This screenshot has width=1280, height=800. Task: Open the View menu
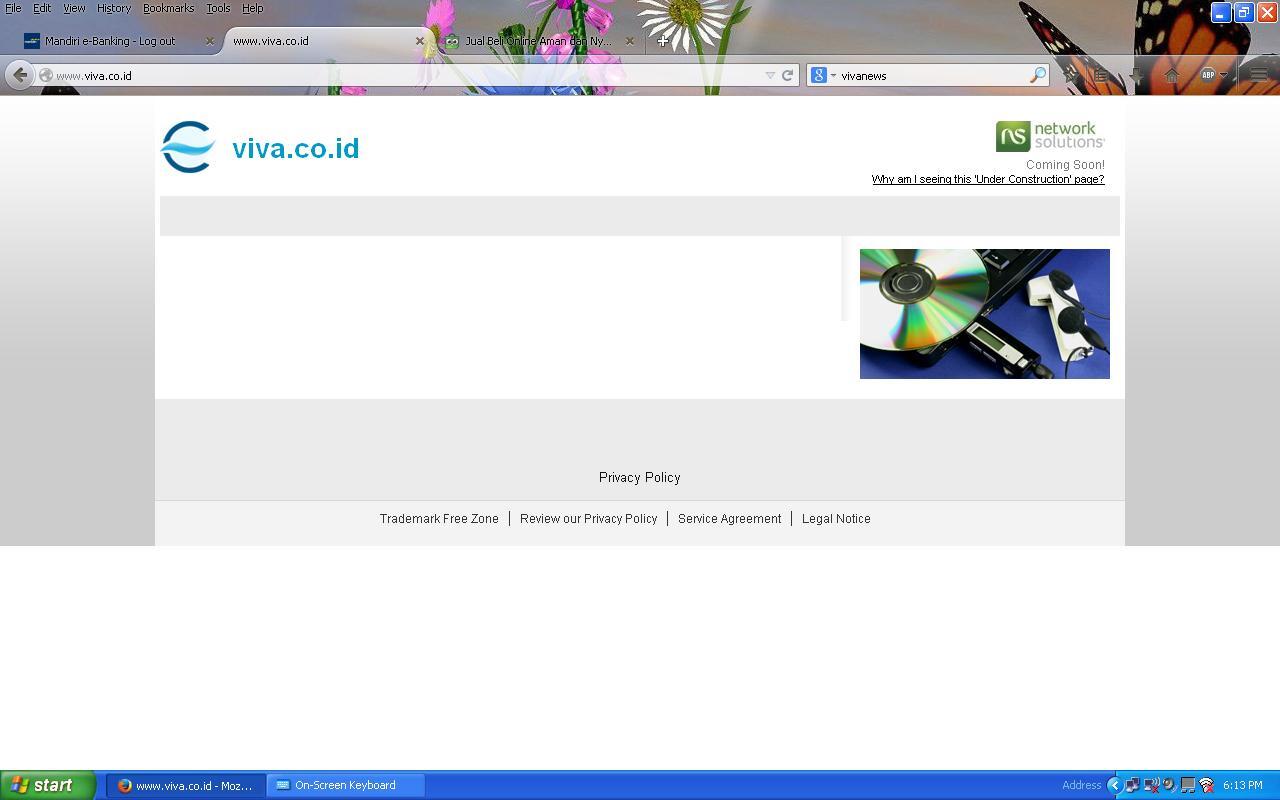point(74,8)
